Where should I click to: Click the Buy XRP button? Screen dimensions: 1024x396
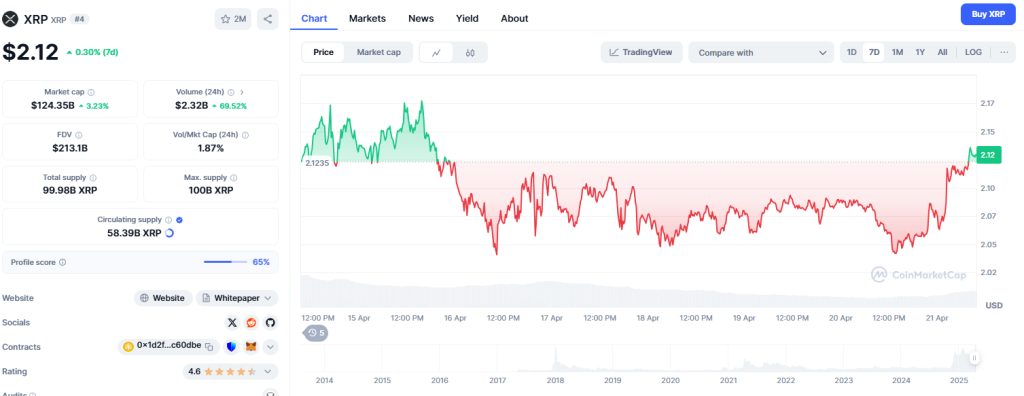(x=988, y=14)
